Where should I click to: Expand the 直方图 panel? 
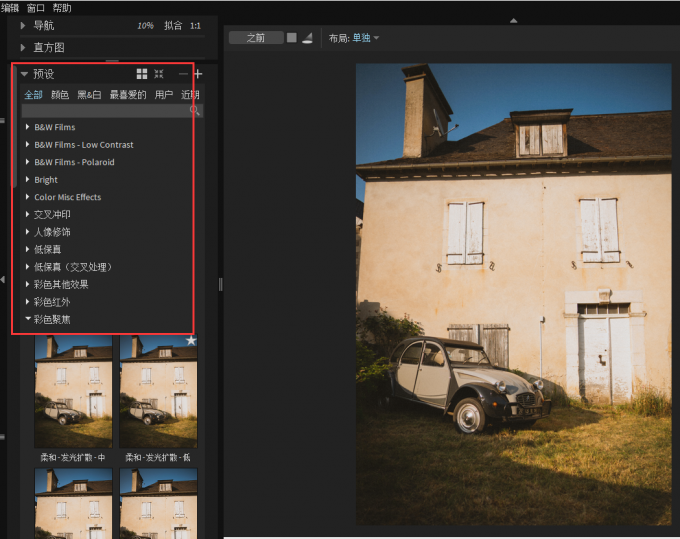tap(23, 48)
